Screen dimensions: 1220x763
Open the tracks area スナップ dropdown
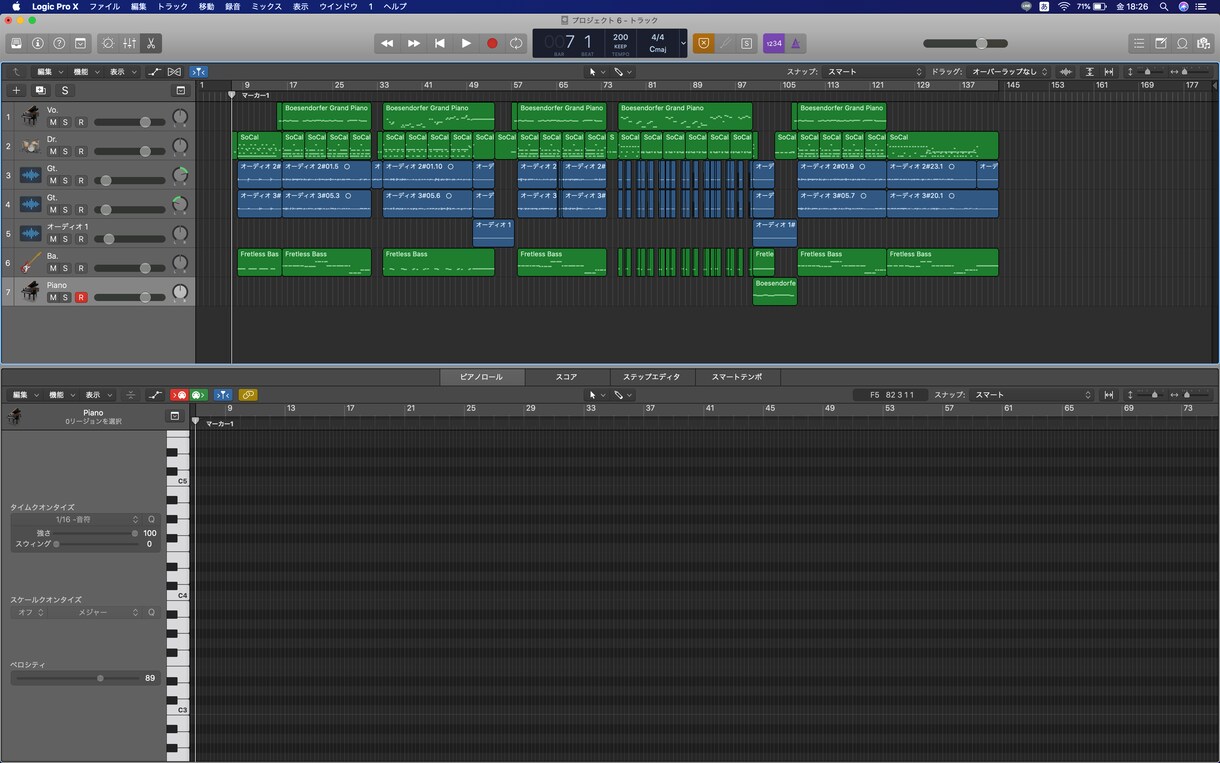pos(874,72)
